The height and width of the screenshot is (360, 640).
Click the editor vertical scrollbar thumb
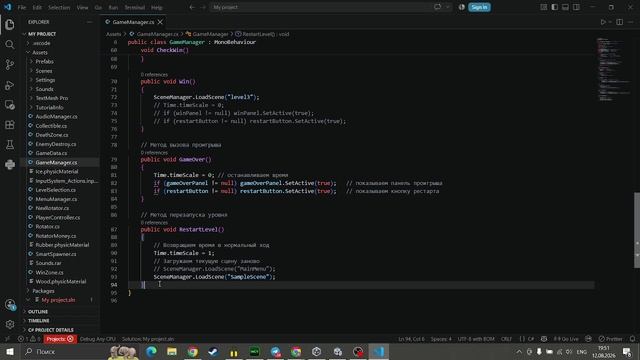(637, 230)
